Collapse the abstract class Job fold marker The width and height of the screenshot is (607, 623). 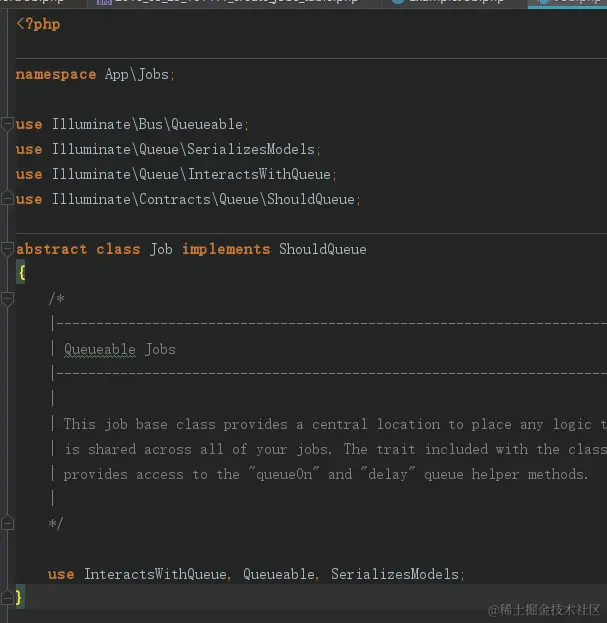[7, 249]
